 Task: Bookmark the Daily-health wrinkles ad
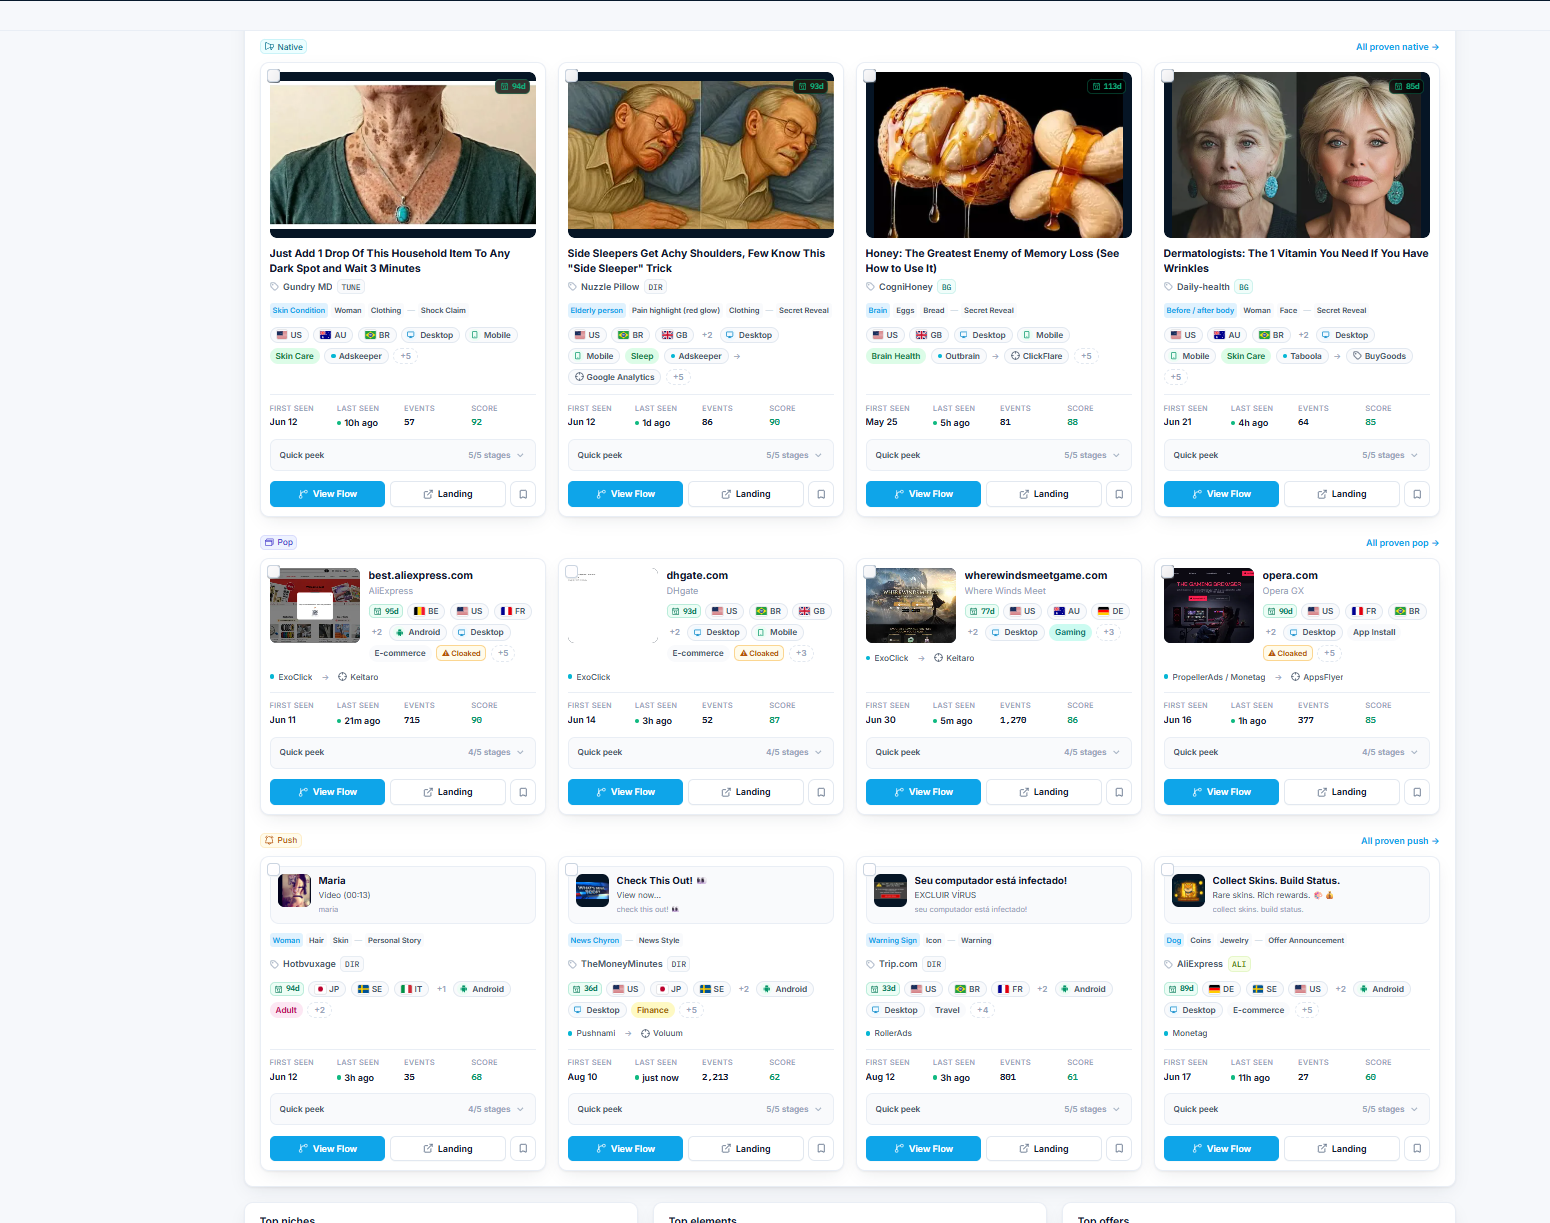click(x=1417, y=494)
